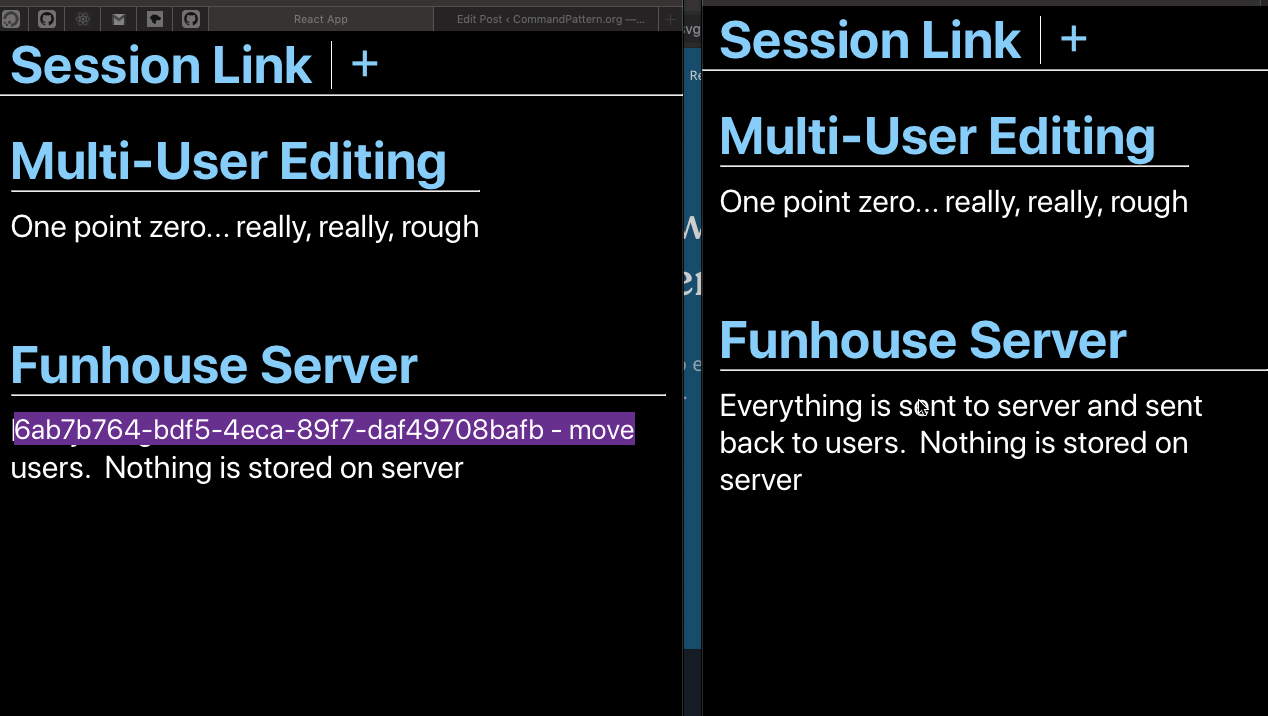Click the plus button in the right-hand window
Image resolution: width=1268 pixels, height=716 pixels.
click(1074, 39)
